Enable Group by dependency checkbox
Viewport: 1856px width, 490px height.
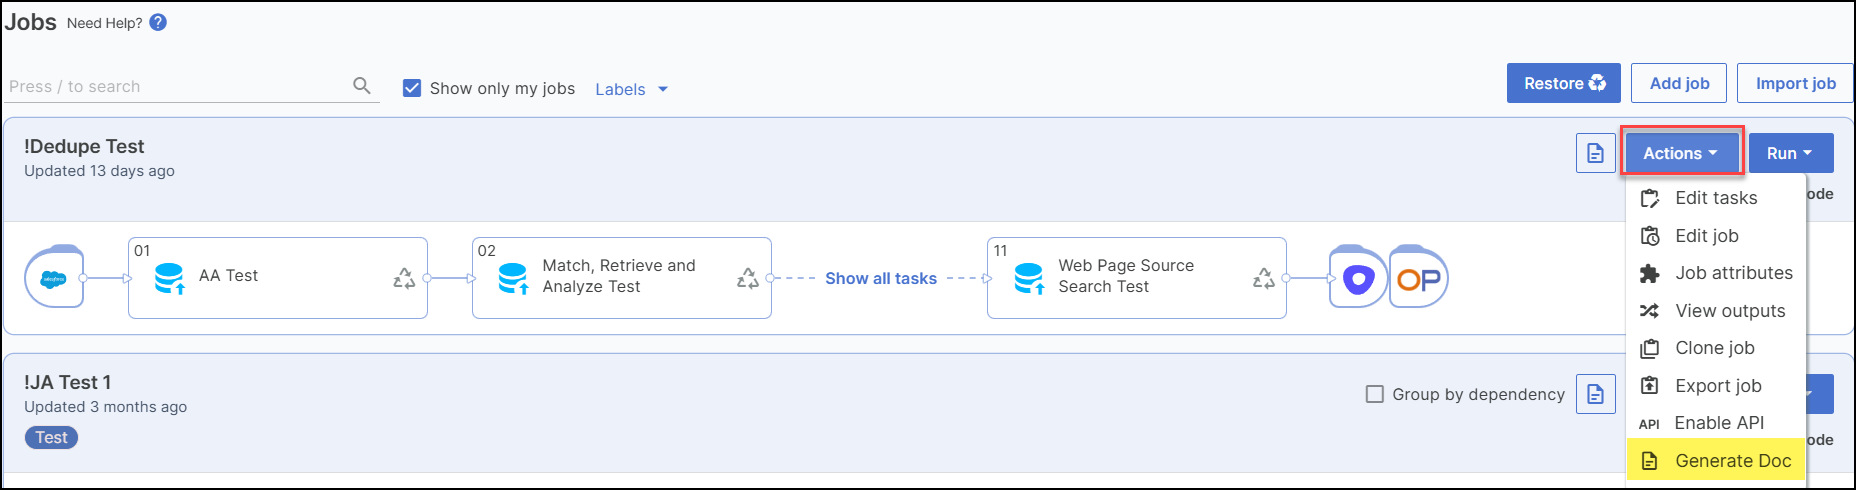[x=1375, y=394]
